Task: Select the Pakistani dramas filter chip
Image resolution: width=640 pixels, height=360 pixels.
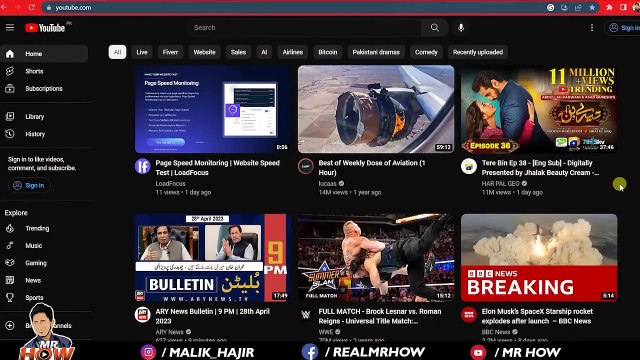Action: click(376, 52)
